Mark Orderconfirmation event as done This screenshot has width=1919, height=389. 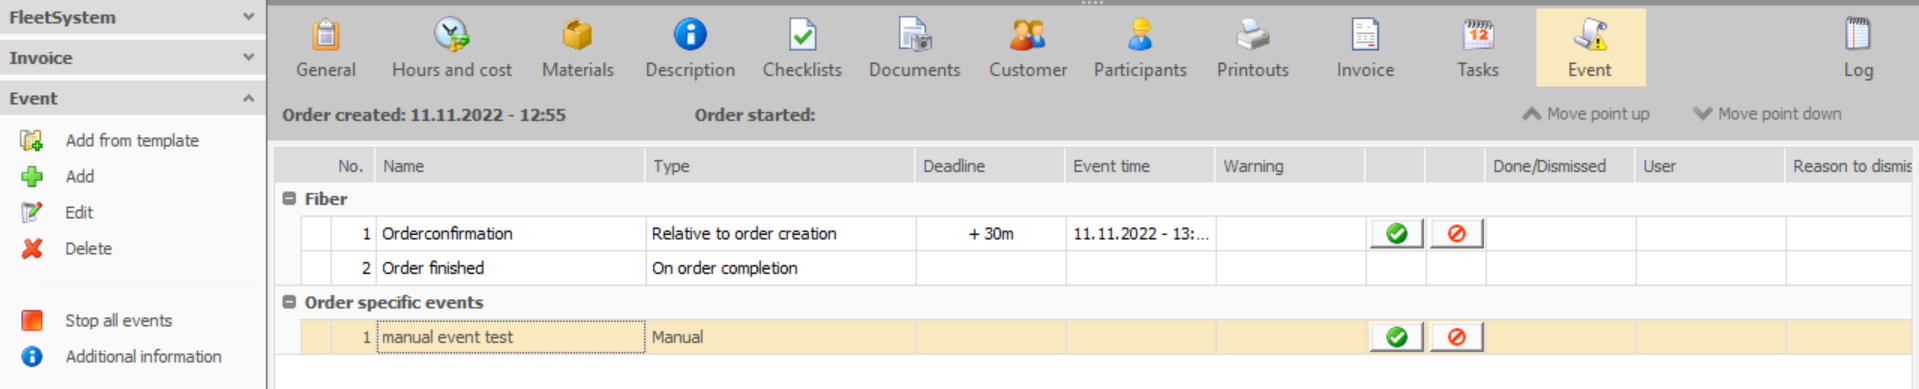pos(1396,234)
